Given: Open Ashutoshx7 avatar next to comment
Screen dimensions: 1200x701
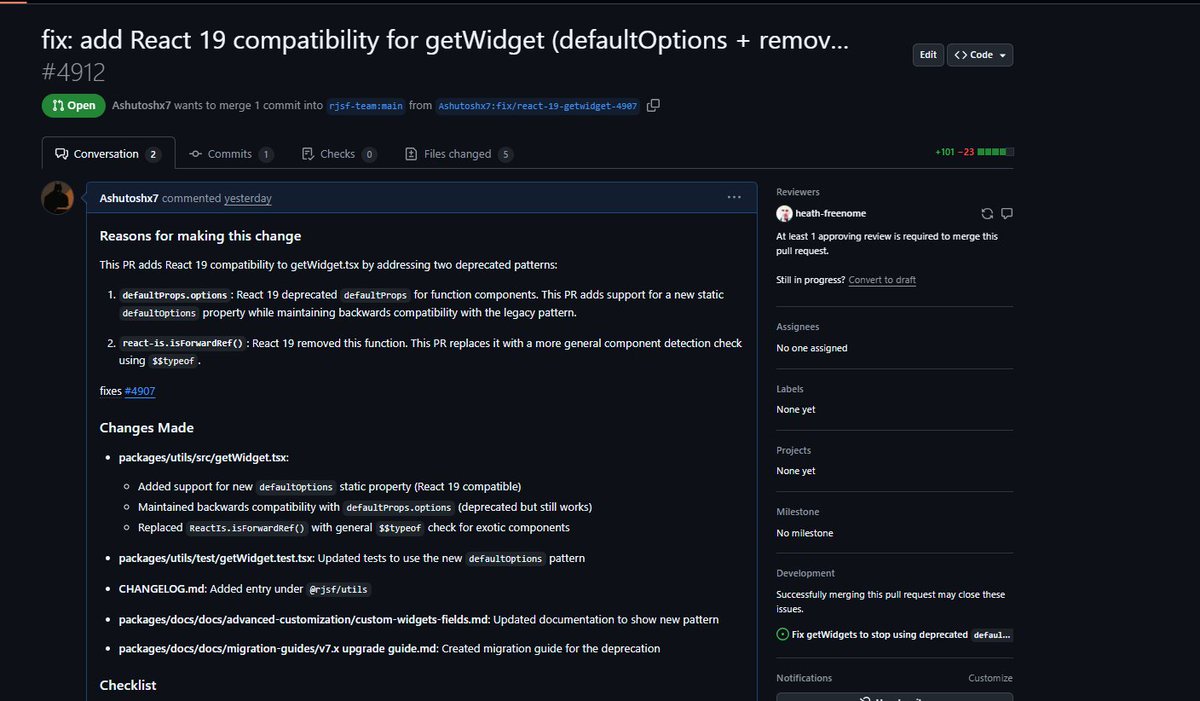Looking at the screenshot, I should [57, 198].
